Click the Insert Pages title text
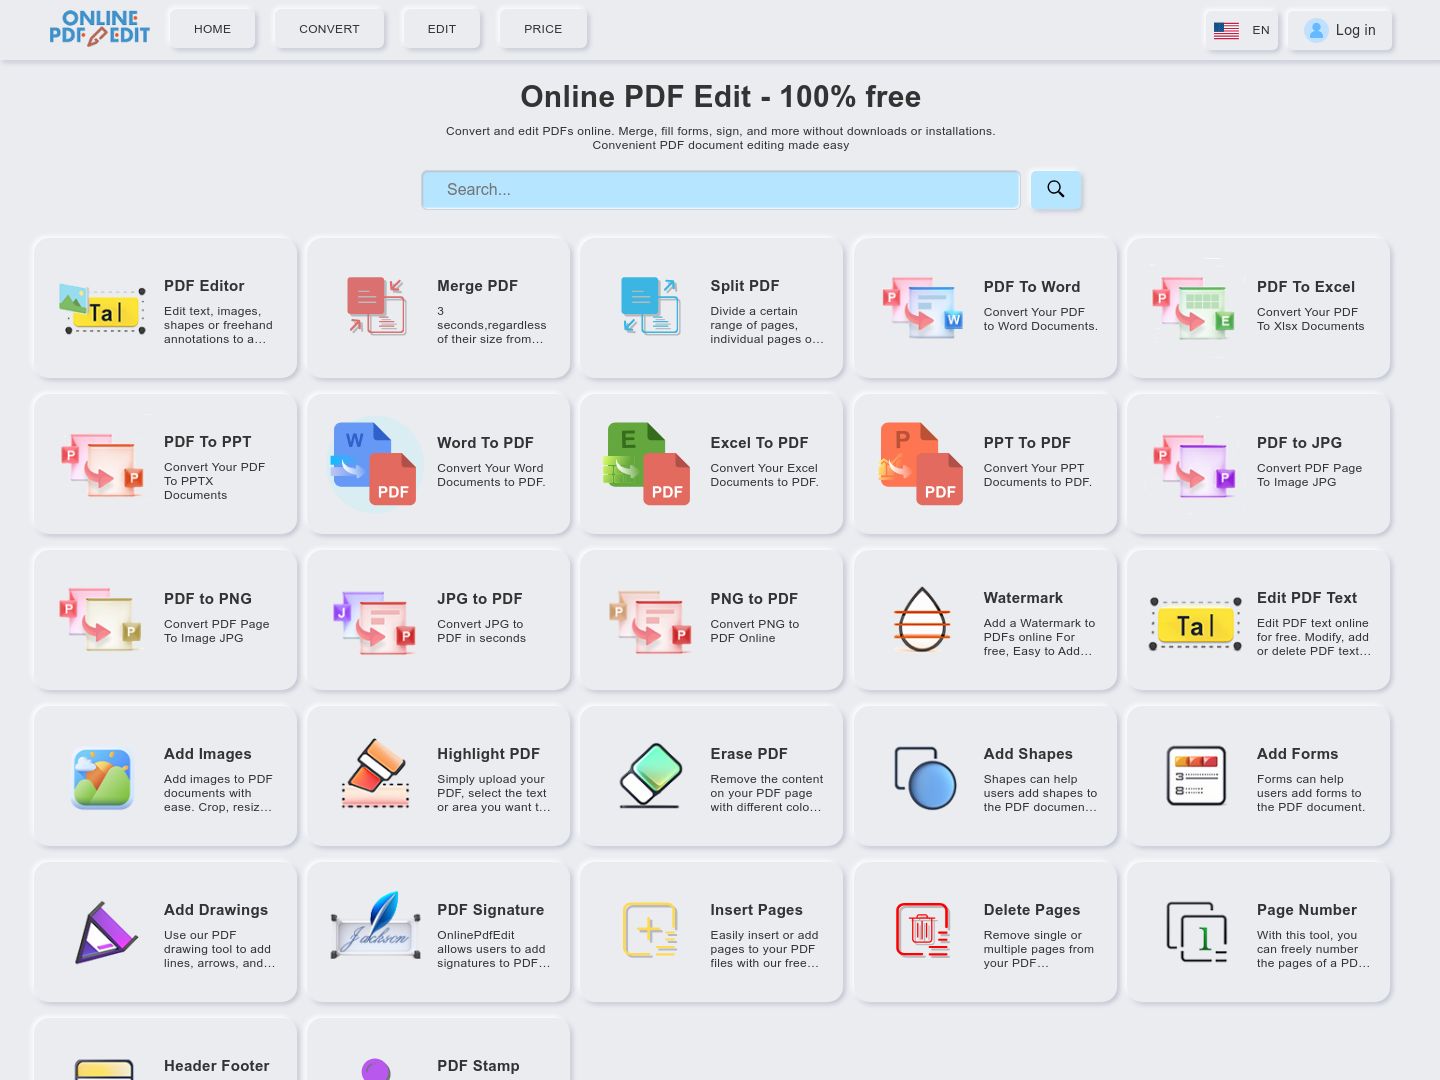Viewport: 1440px width, 1080px height. pyautogui.click(x=757, y=910)
